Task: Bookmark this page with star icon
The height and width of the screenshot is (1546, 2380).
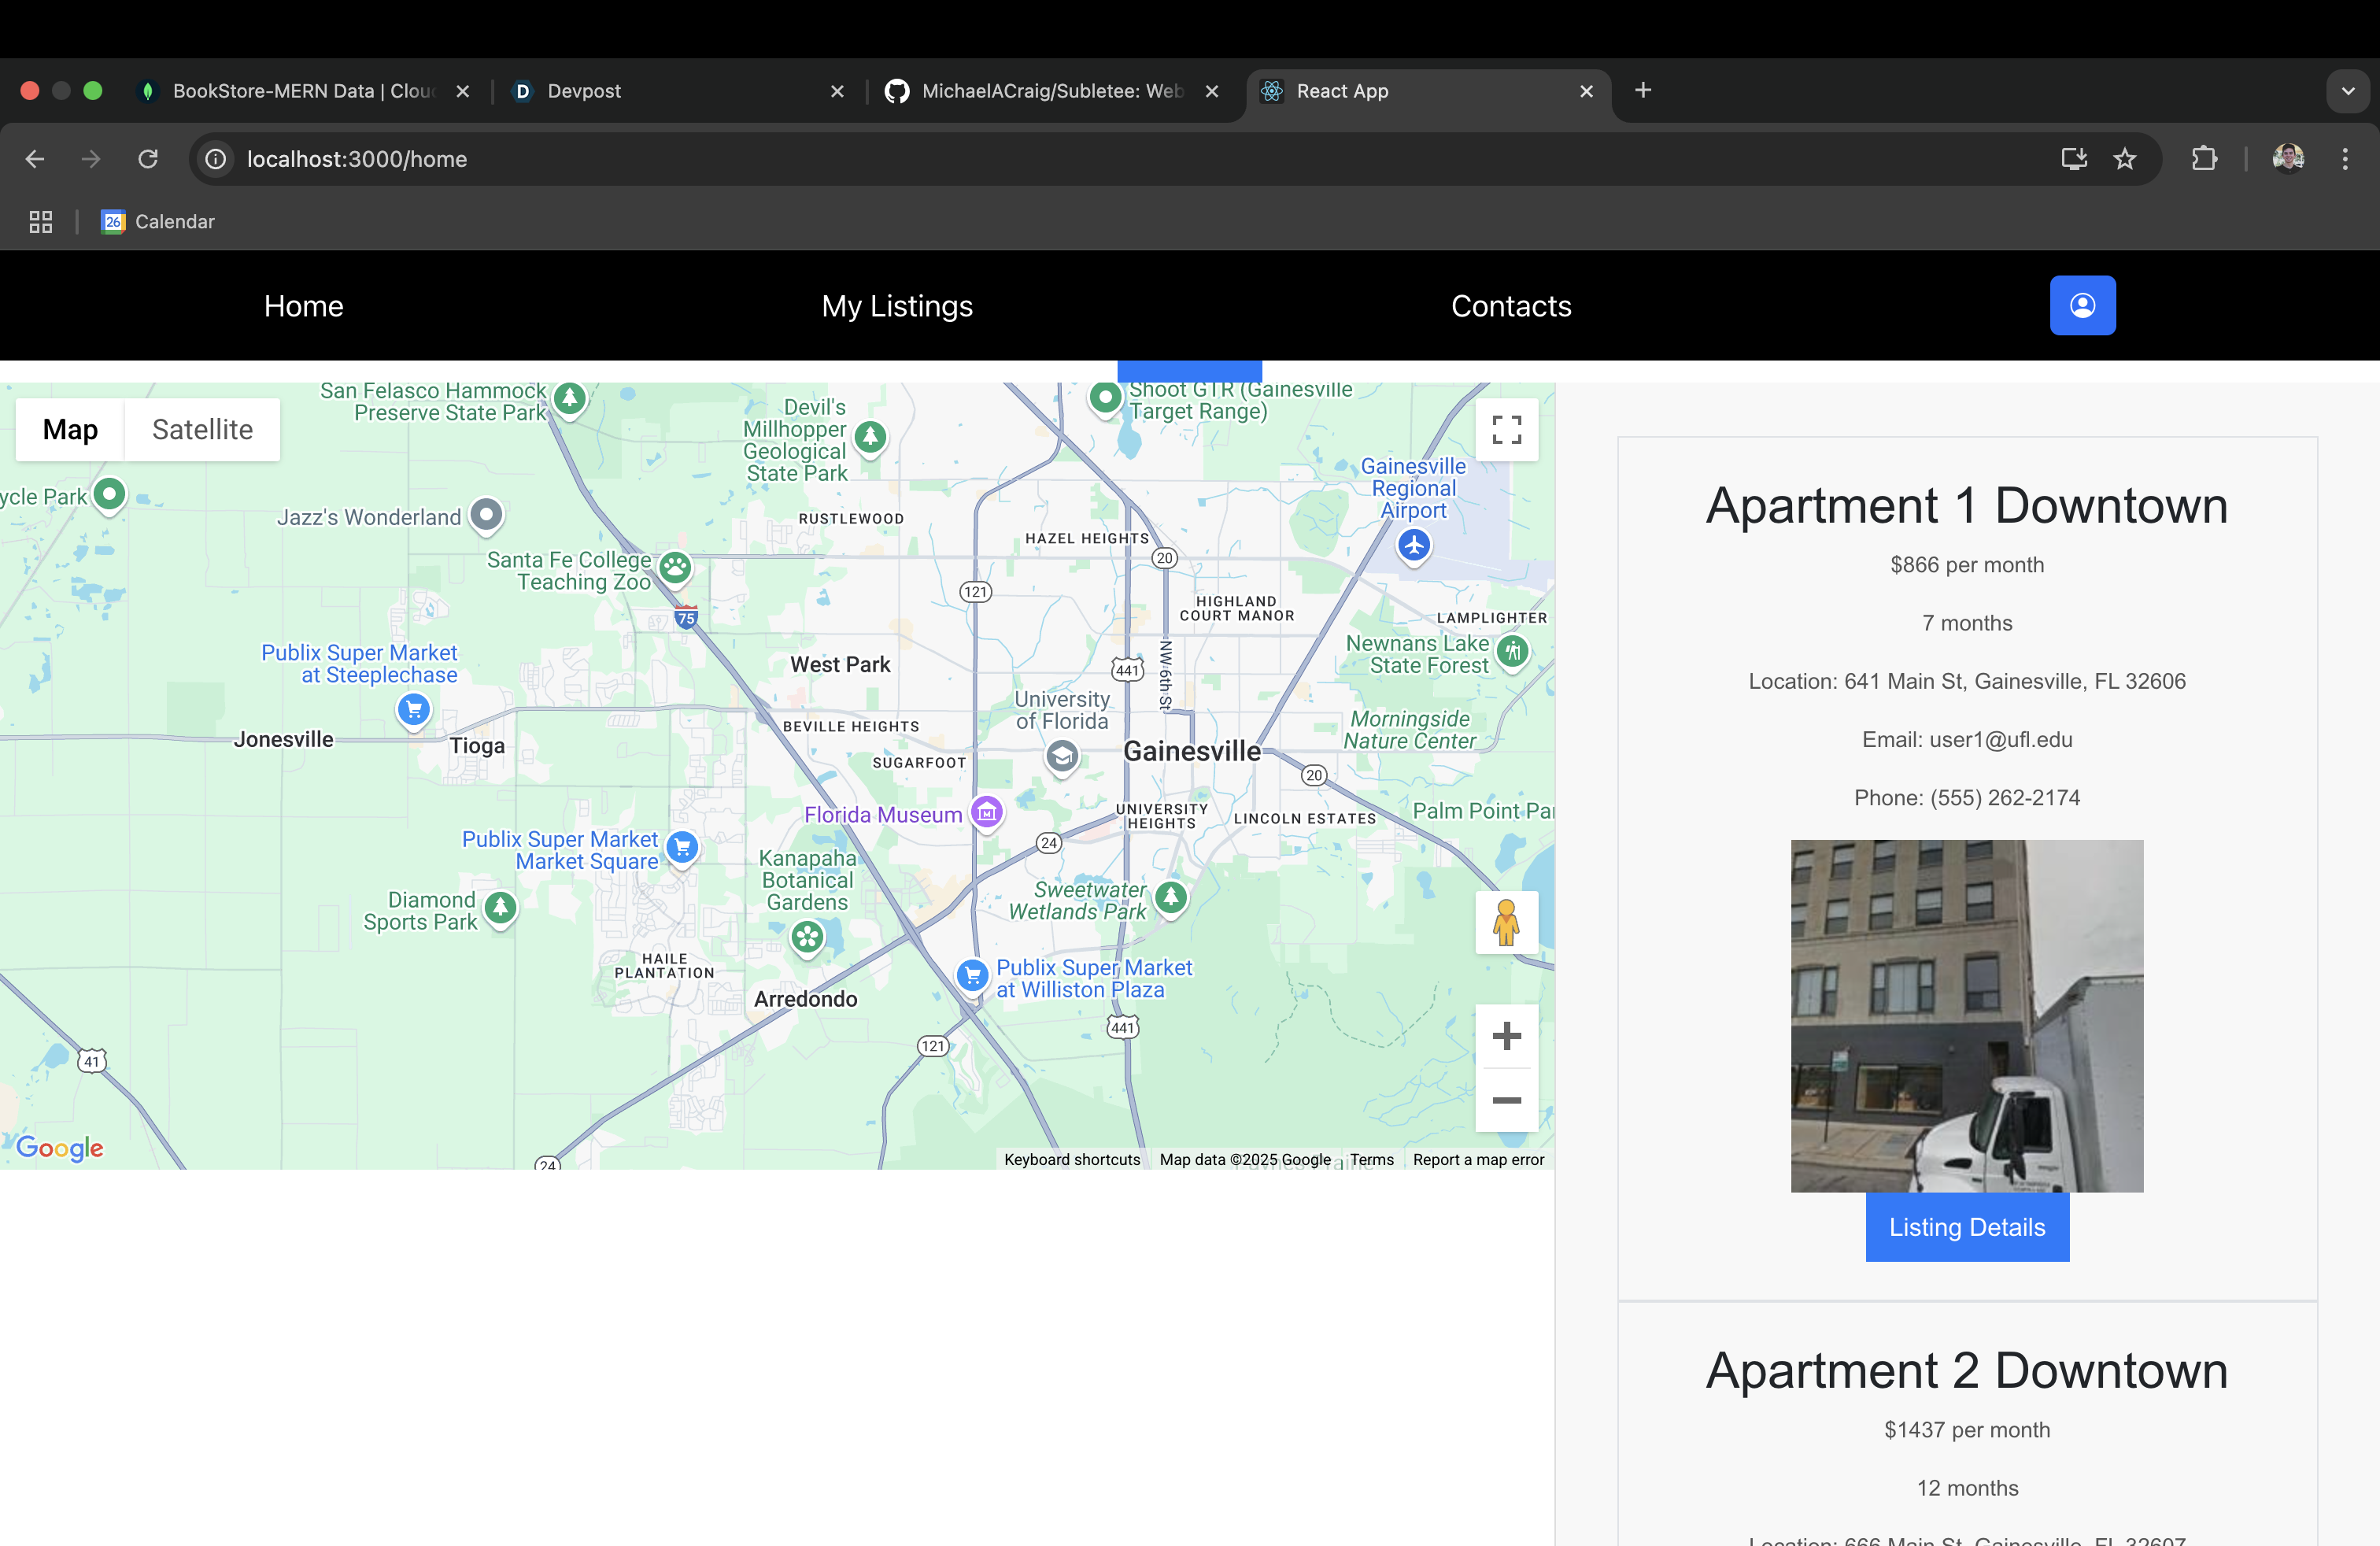Action: click(x=2125, y=159)
